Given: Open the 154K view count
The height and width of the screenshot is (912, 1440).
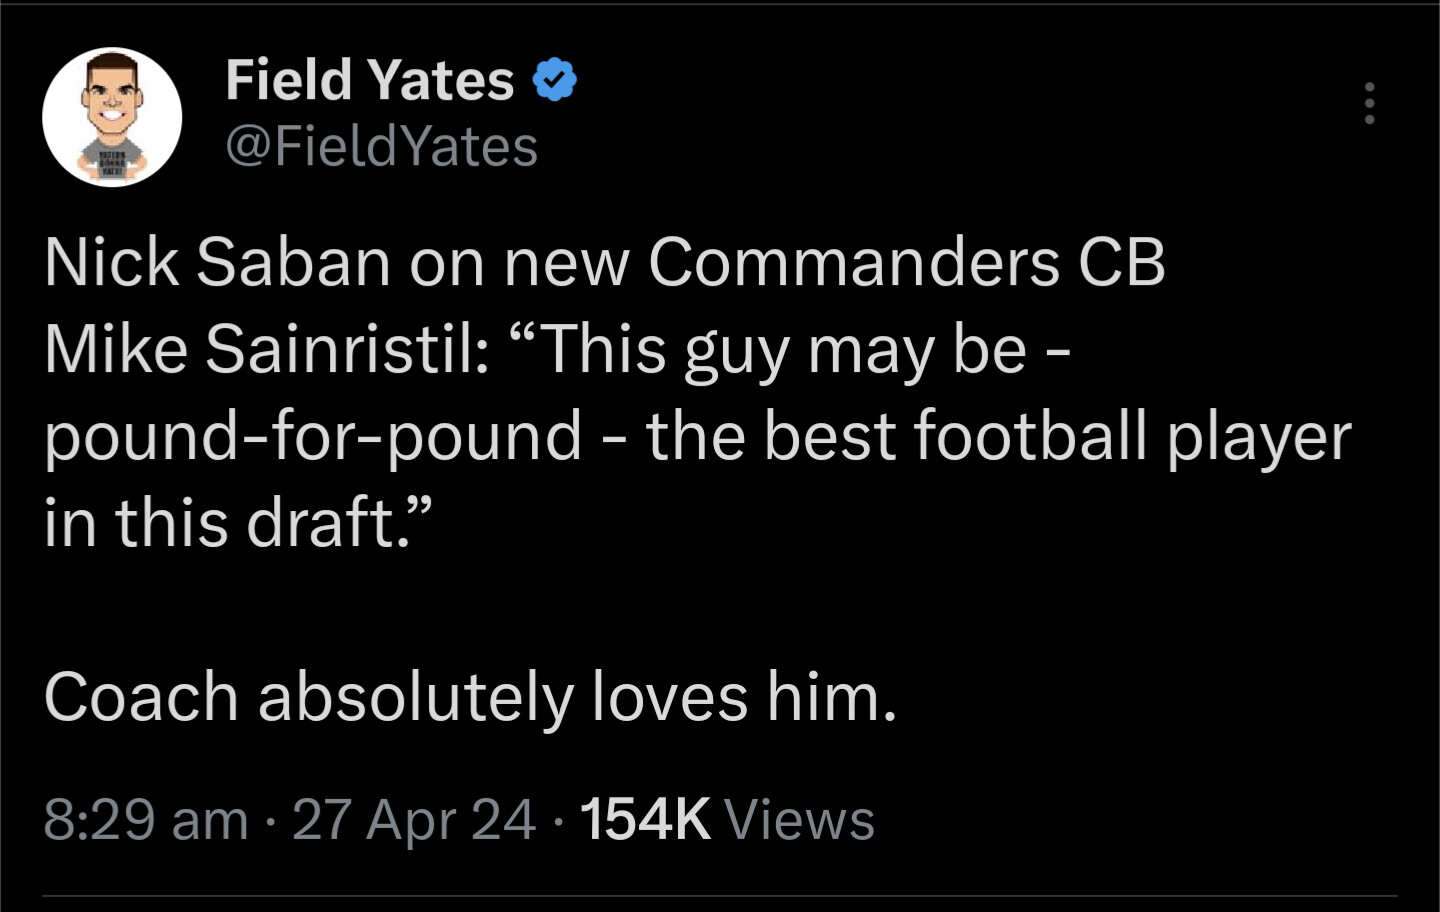Looking at the screenshot, I should coord(645,820).
